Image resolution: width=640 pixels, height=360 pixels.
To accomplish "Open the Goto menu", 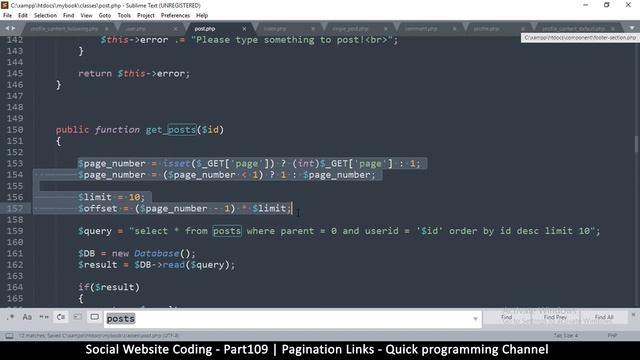I will click(x=105, y=16).
